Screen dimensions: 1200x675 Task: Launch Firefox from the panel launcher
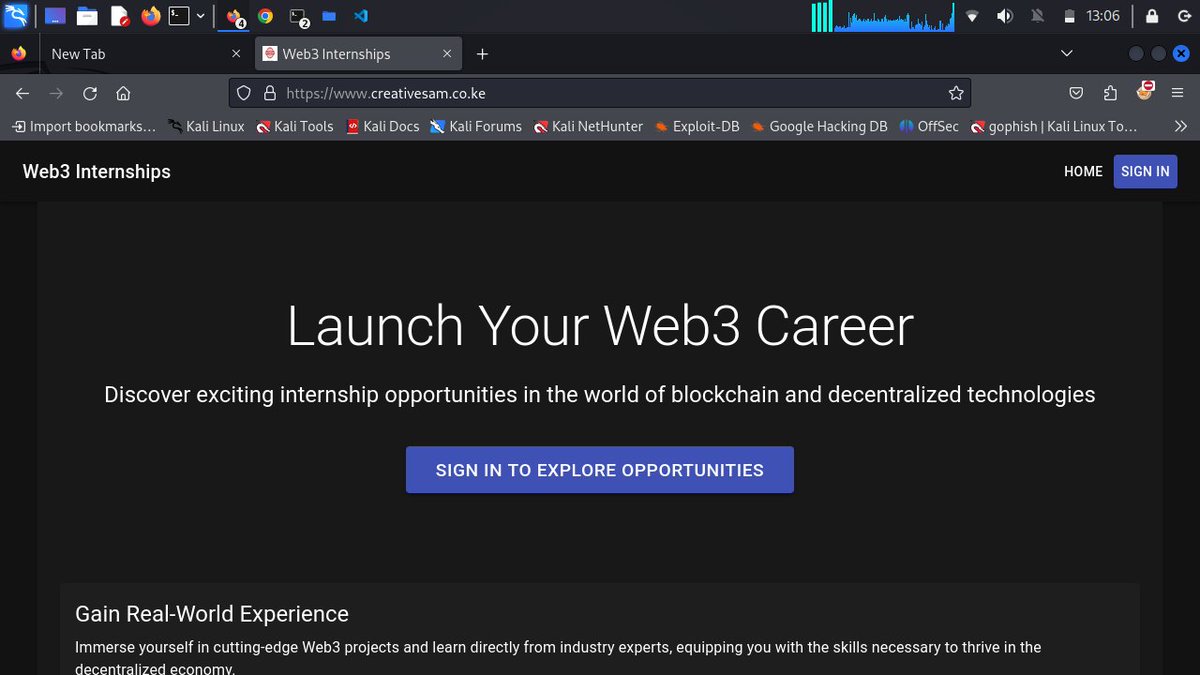[151, 16]
